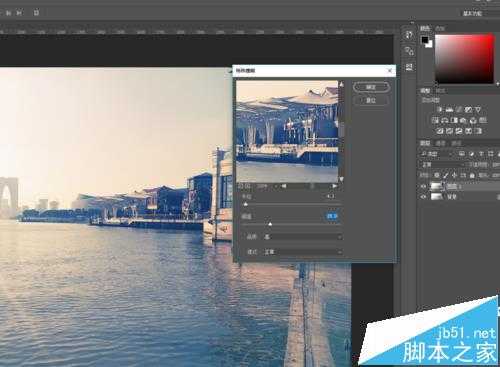Screen dimensions: 500x367
Task: Open the 模式 mode dropdown in blur dialog
Action: click(303, 252)
